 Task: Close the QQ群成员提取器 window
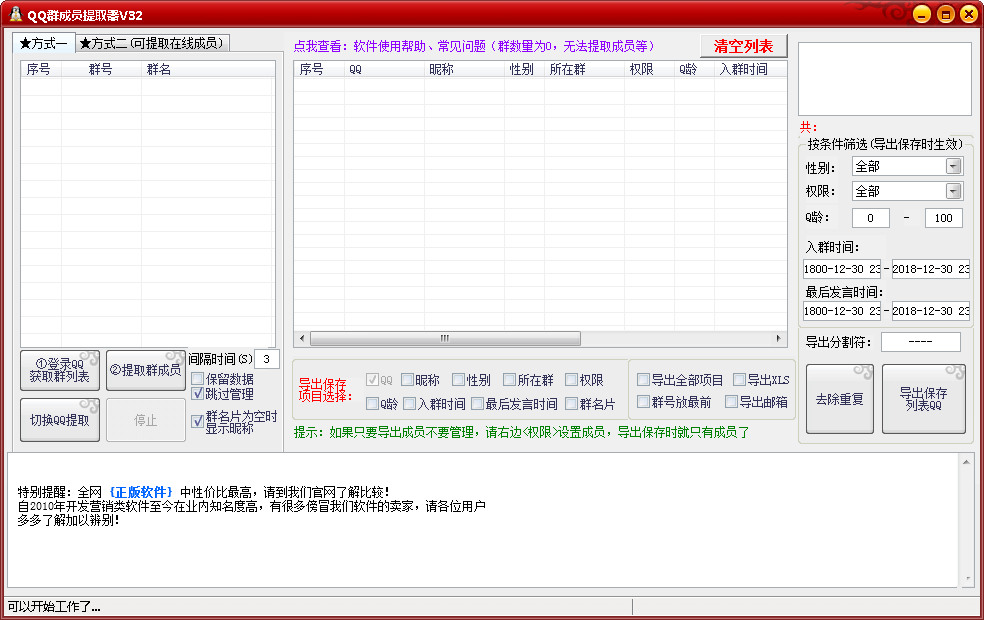click(x=969, y=14)
